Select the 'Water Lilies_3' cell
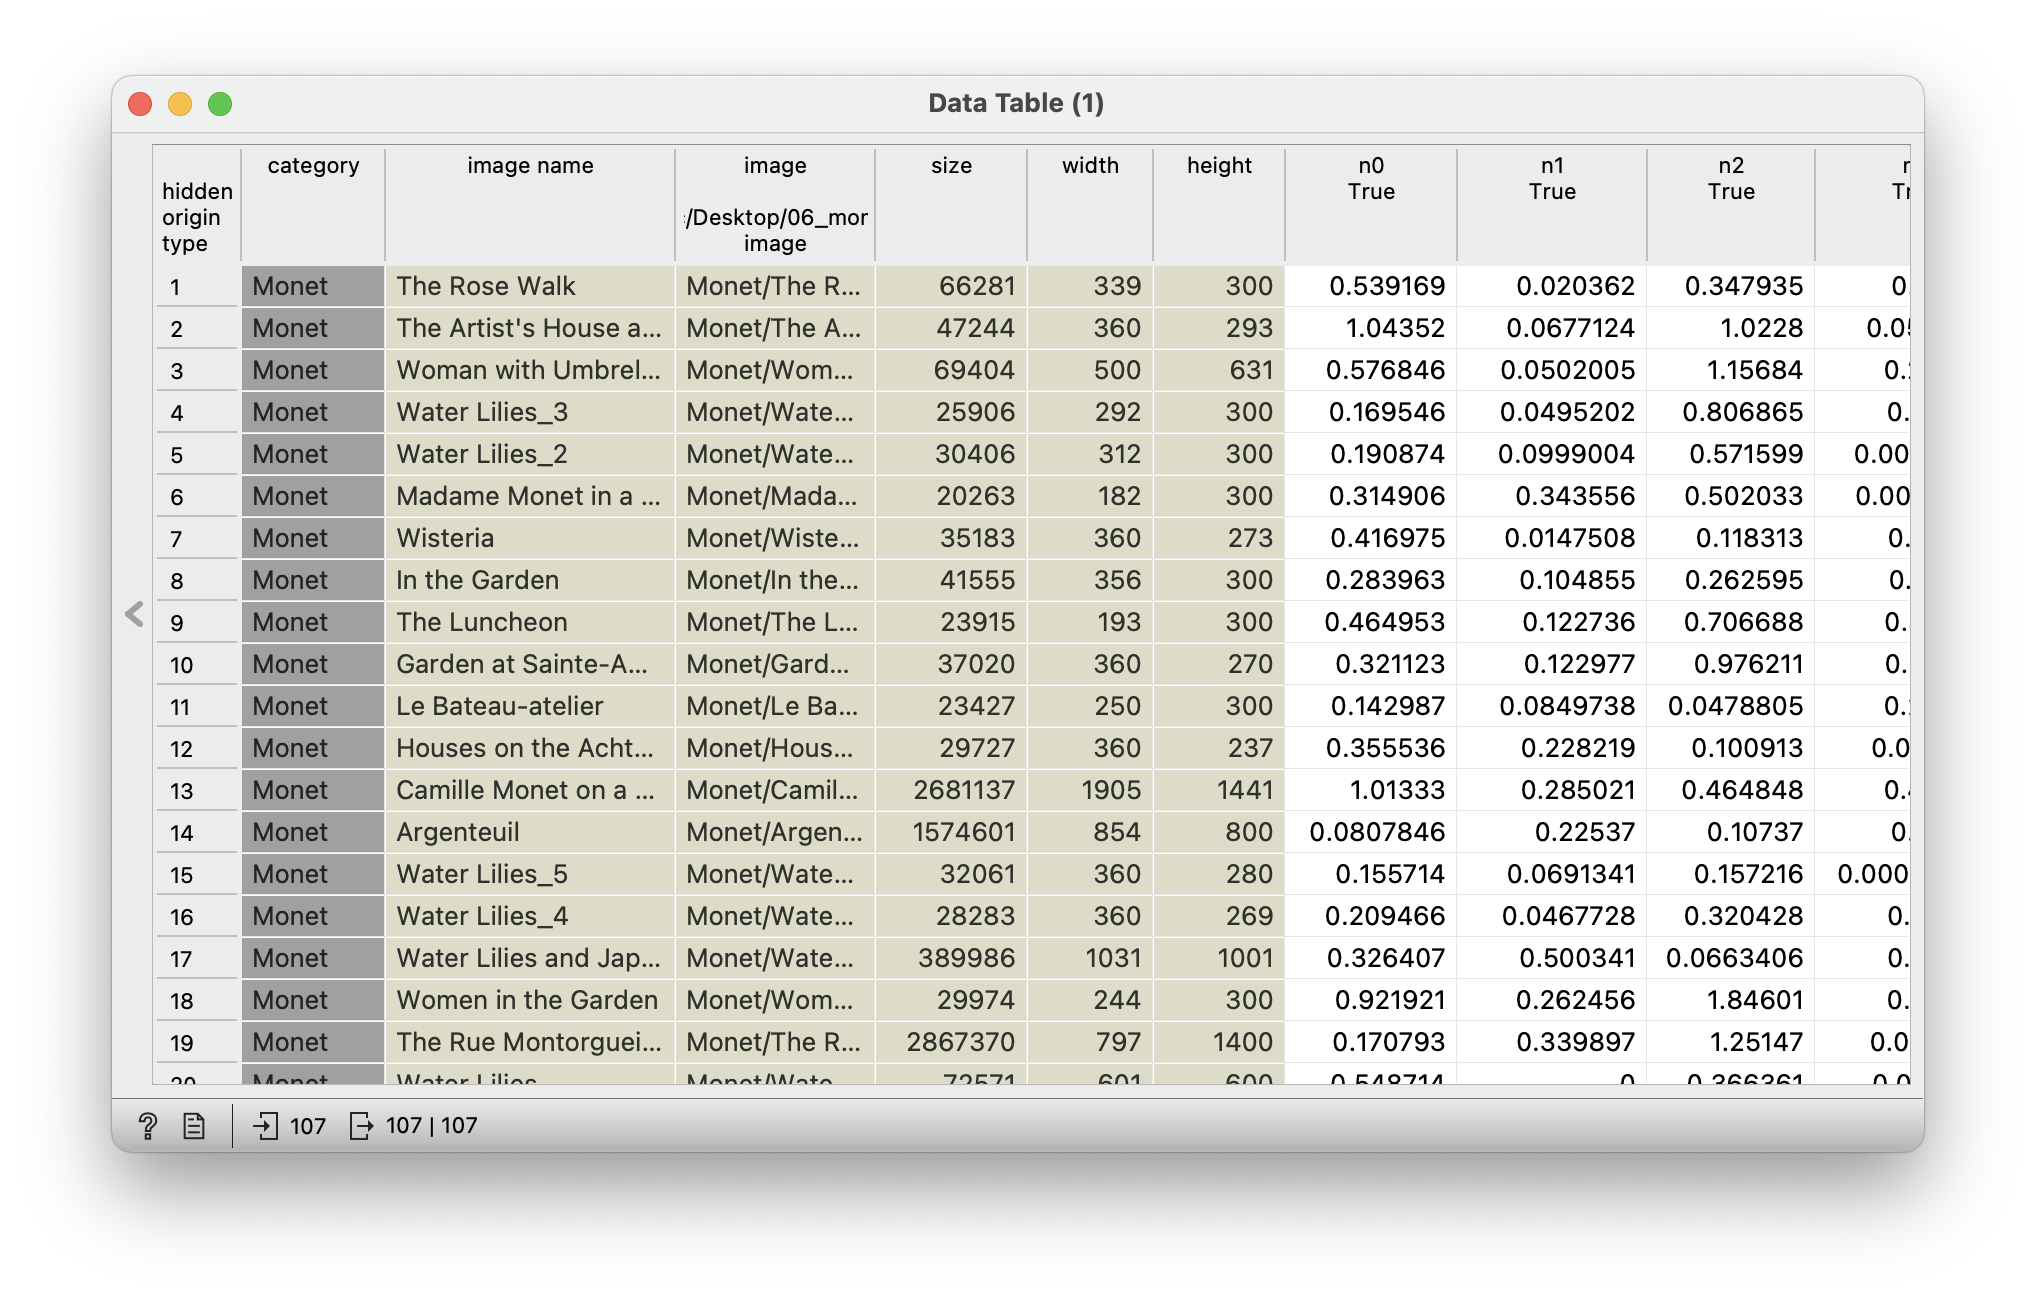 coord(530,412)
